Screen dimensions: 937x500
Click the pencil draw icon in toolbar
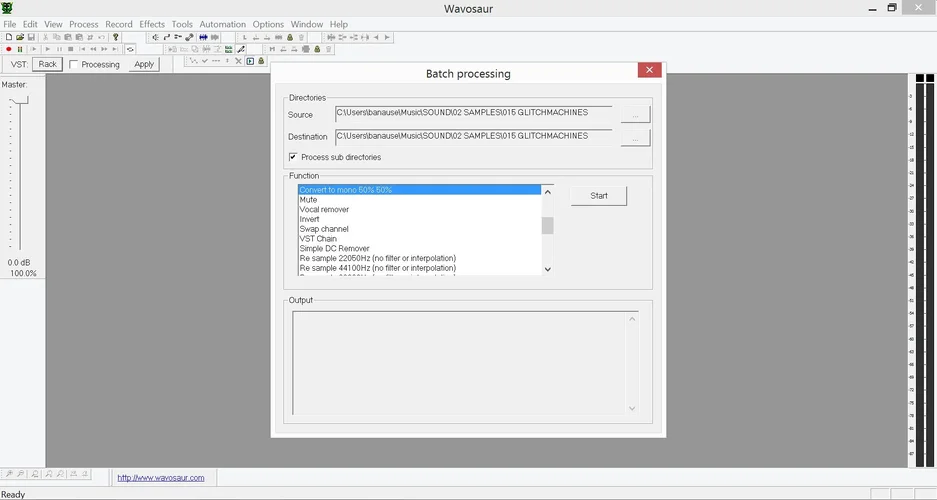[241, 49]
